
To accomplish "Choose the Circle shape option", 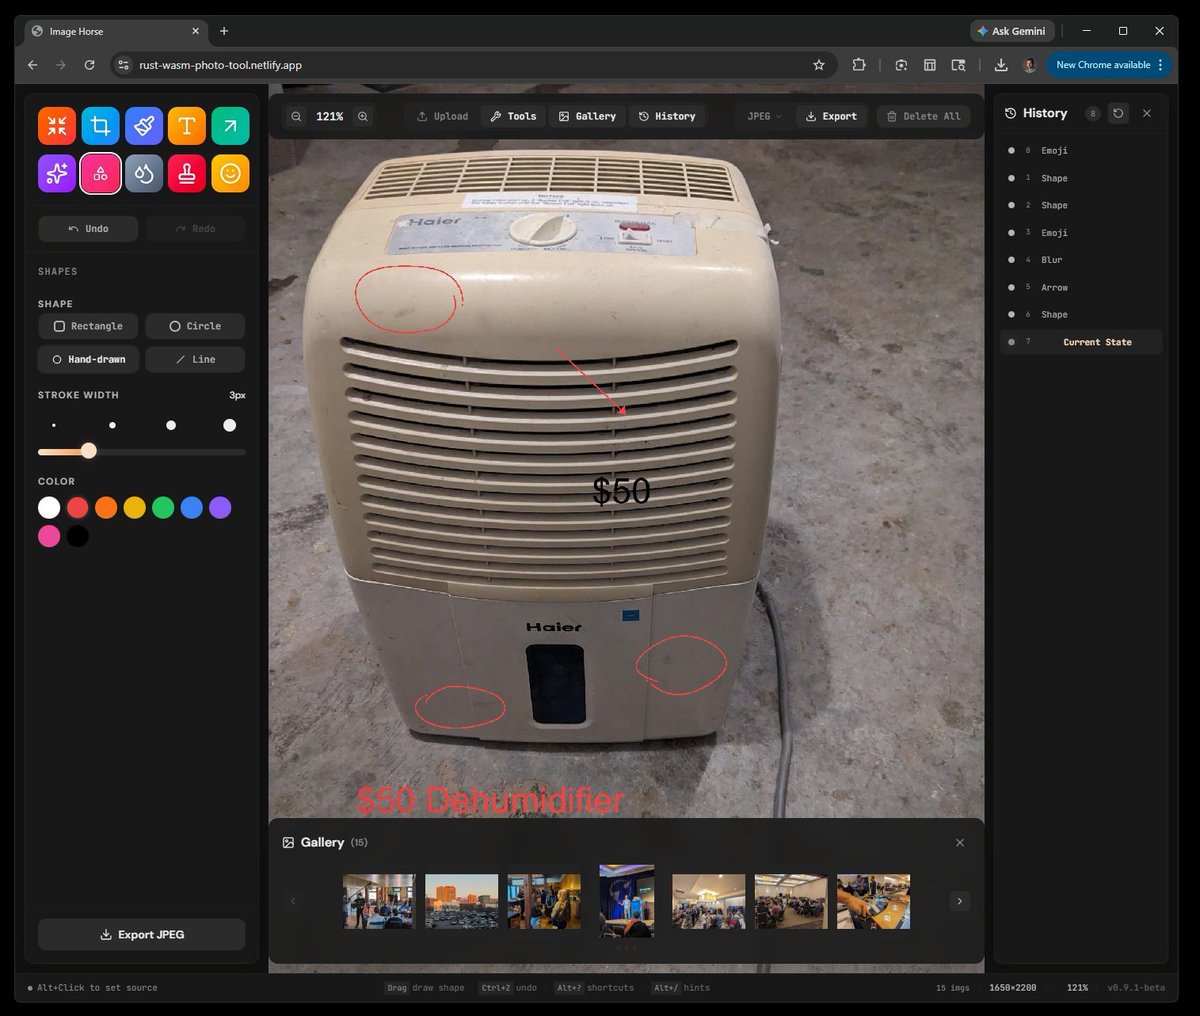I will [x=195, y=326].
